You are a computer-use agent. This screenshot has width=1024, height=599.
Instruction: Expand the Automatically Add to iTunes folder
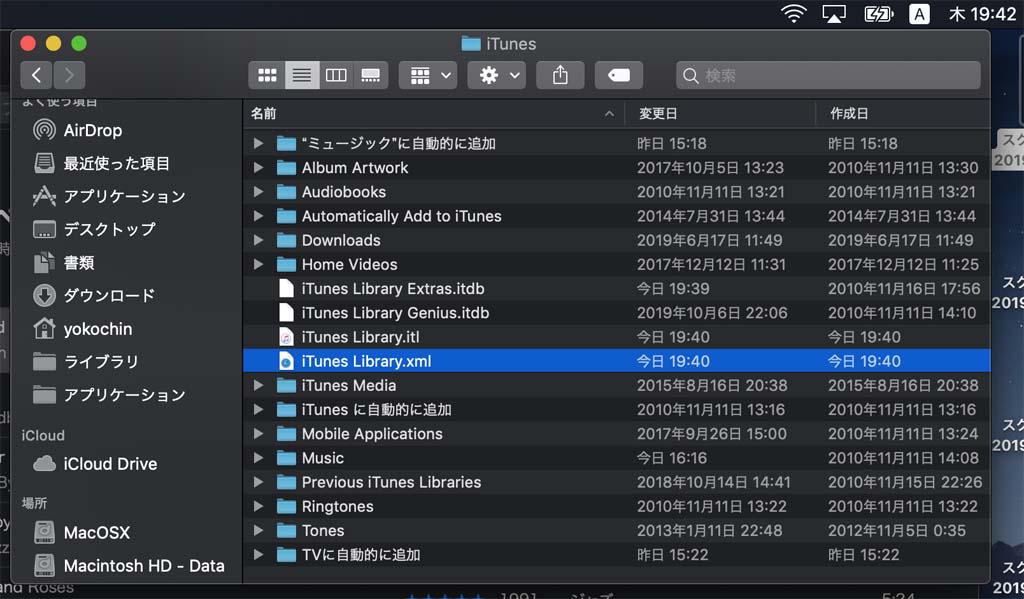(258, 216)
